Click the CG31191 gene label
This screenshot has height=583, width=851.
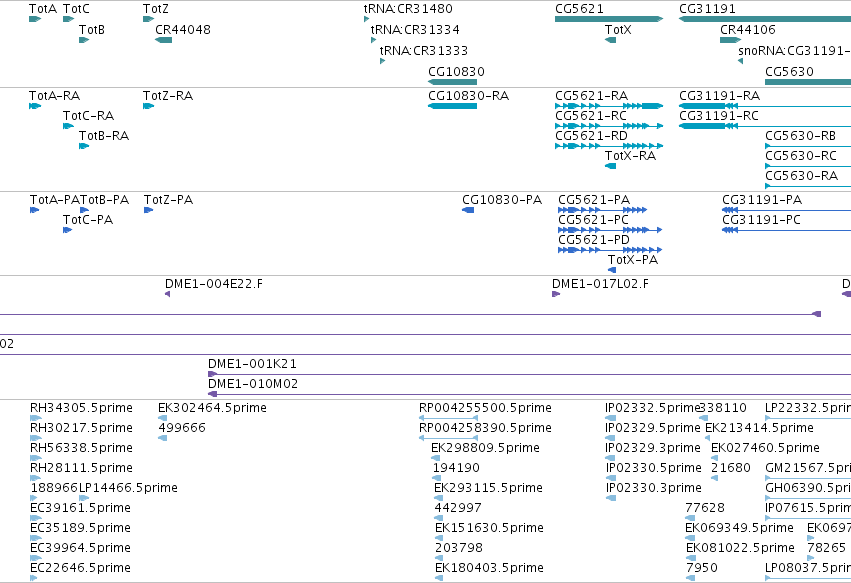pyautogui.click(x=707, y=9)
